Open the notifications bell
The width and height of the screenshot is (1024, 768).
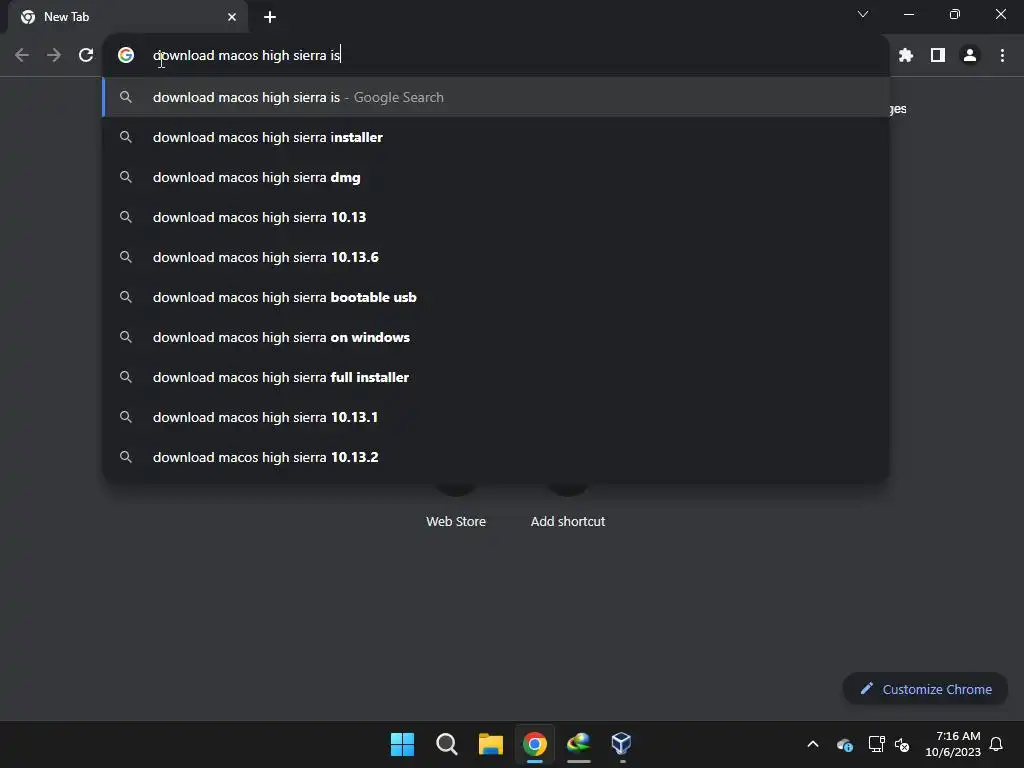996,744
